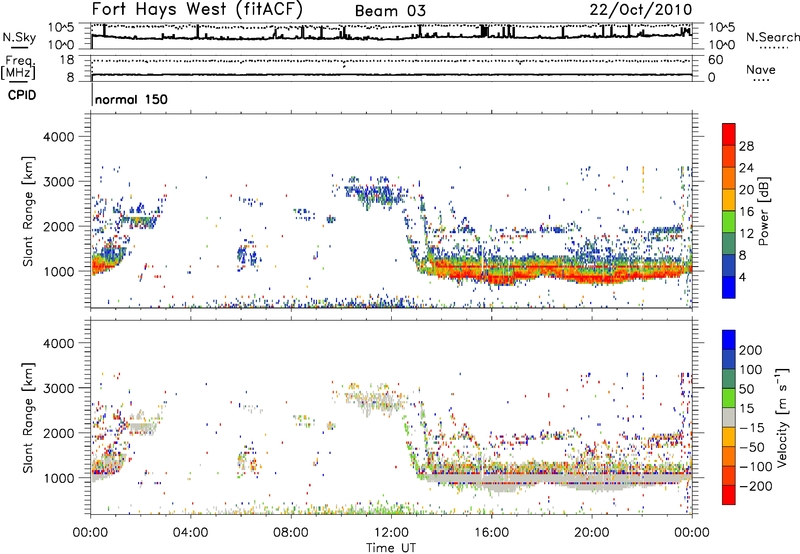This screenshot has height=554, width=800.
Task: Click the '200' velocity colorbar label
Action: 751,350
